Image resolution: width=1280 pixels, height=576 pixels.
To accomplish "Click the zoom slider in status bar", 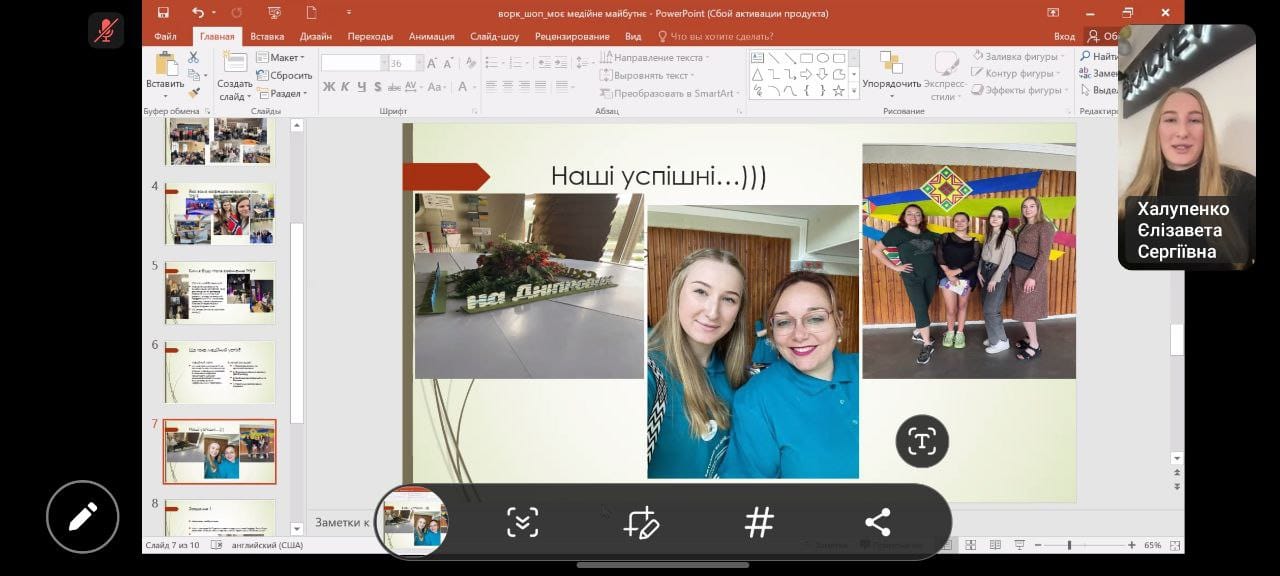I will coord(1070,545).
